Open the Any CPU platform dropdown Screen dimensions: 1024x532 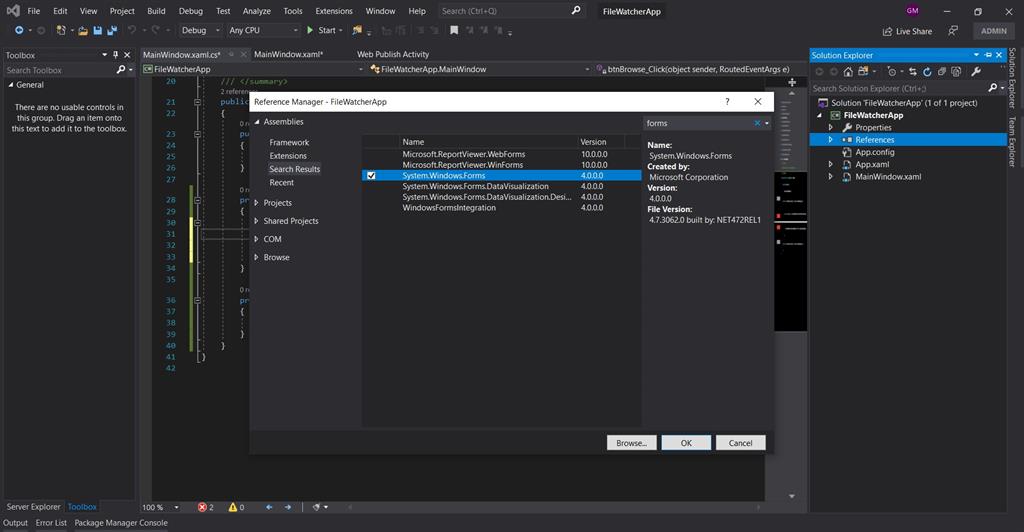pos(263,30)
